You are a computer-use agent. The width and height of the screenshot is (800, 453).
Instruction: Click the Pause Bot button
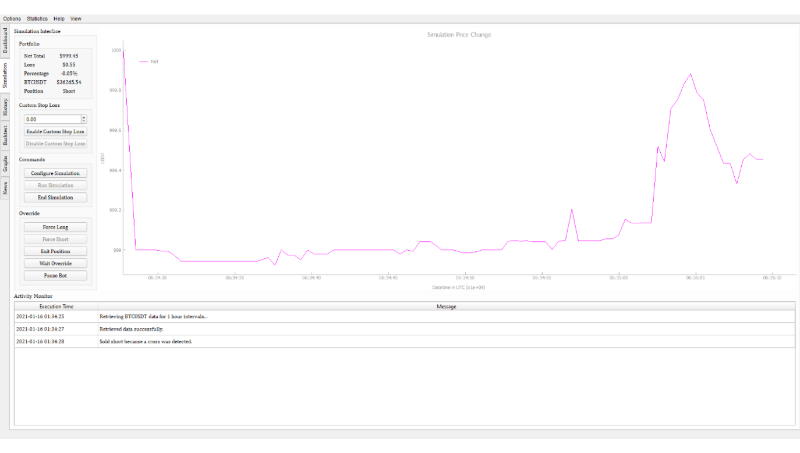coord(55,275)
